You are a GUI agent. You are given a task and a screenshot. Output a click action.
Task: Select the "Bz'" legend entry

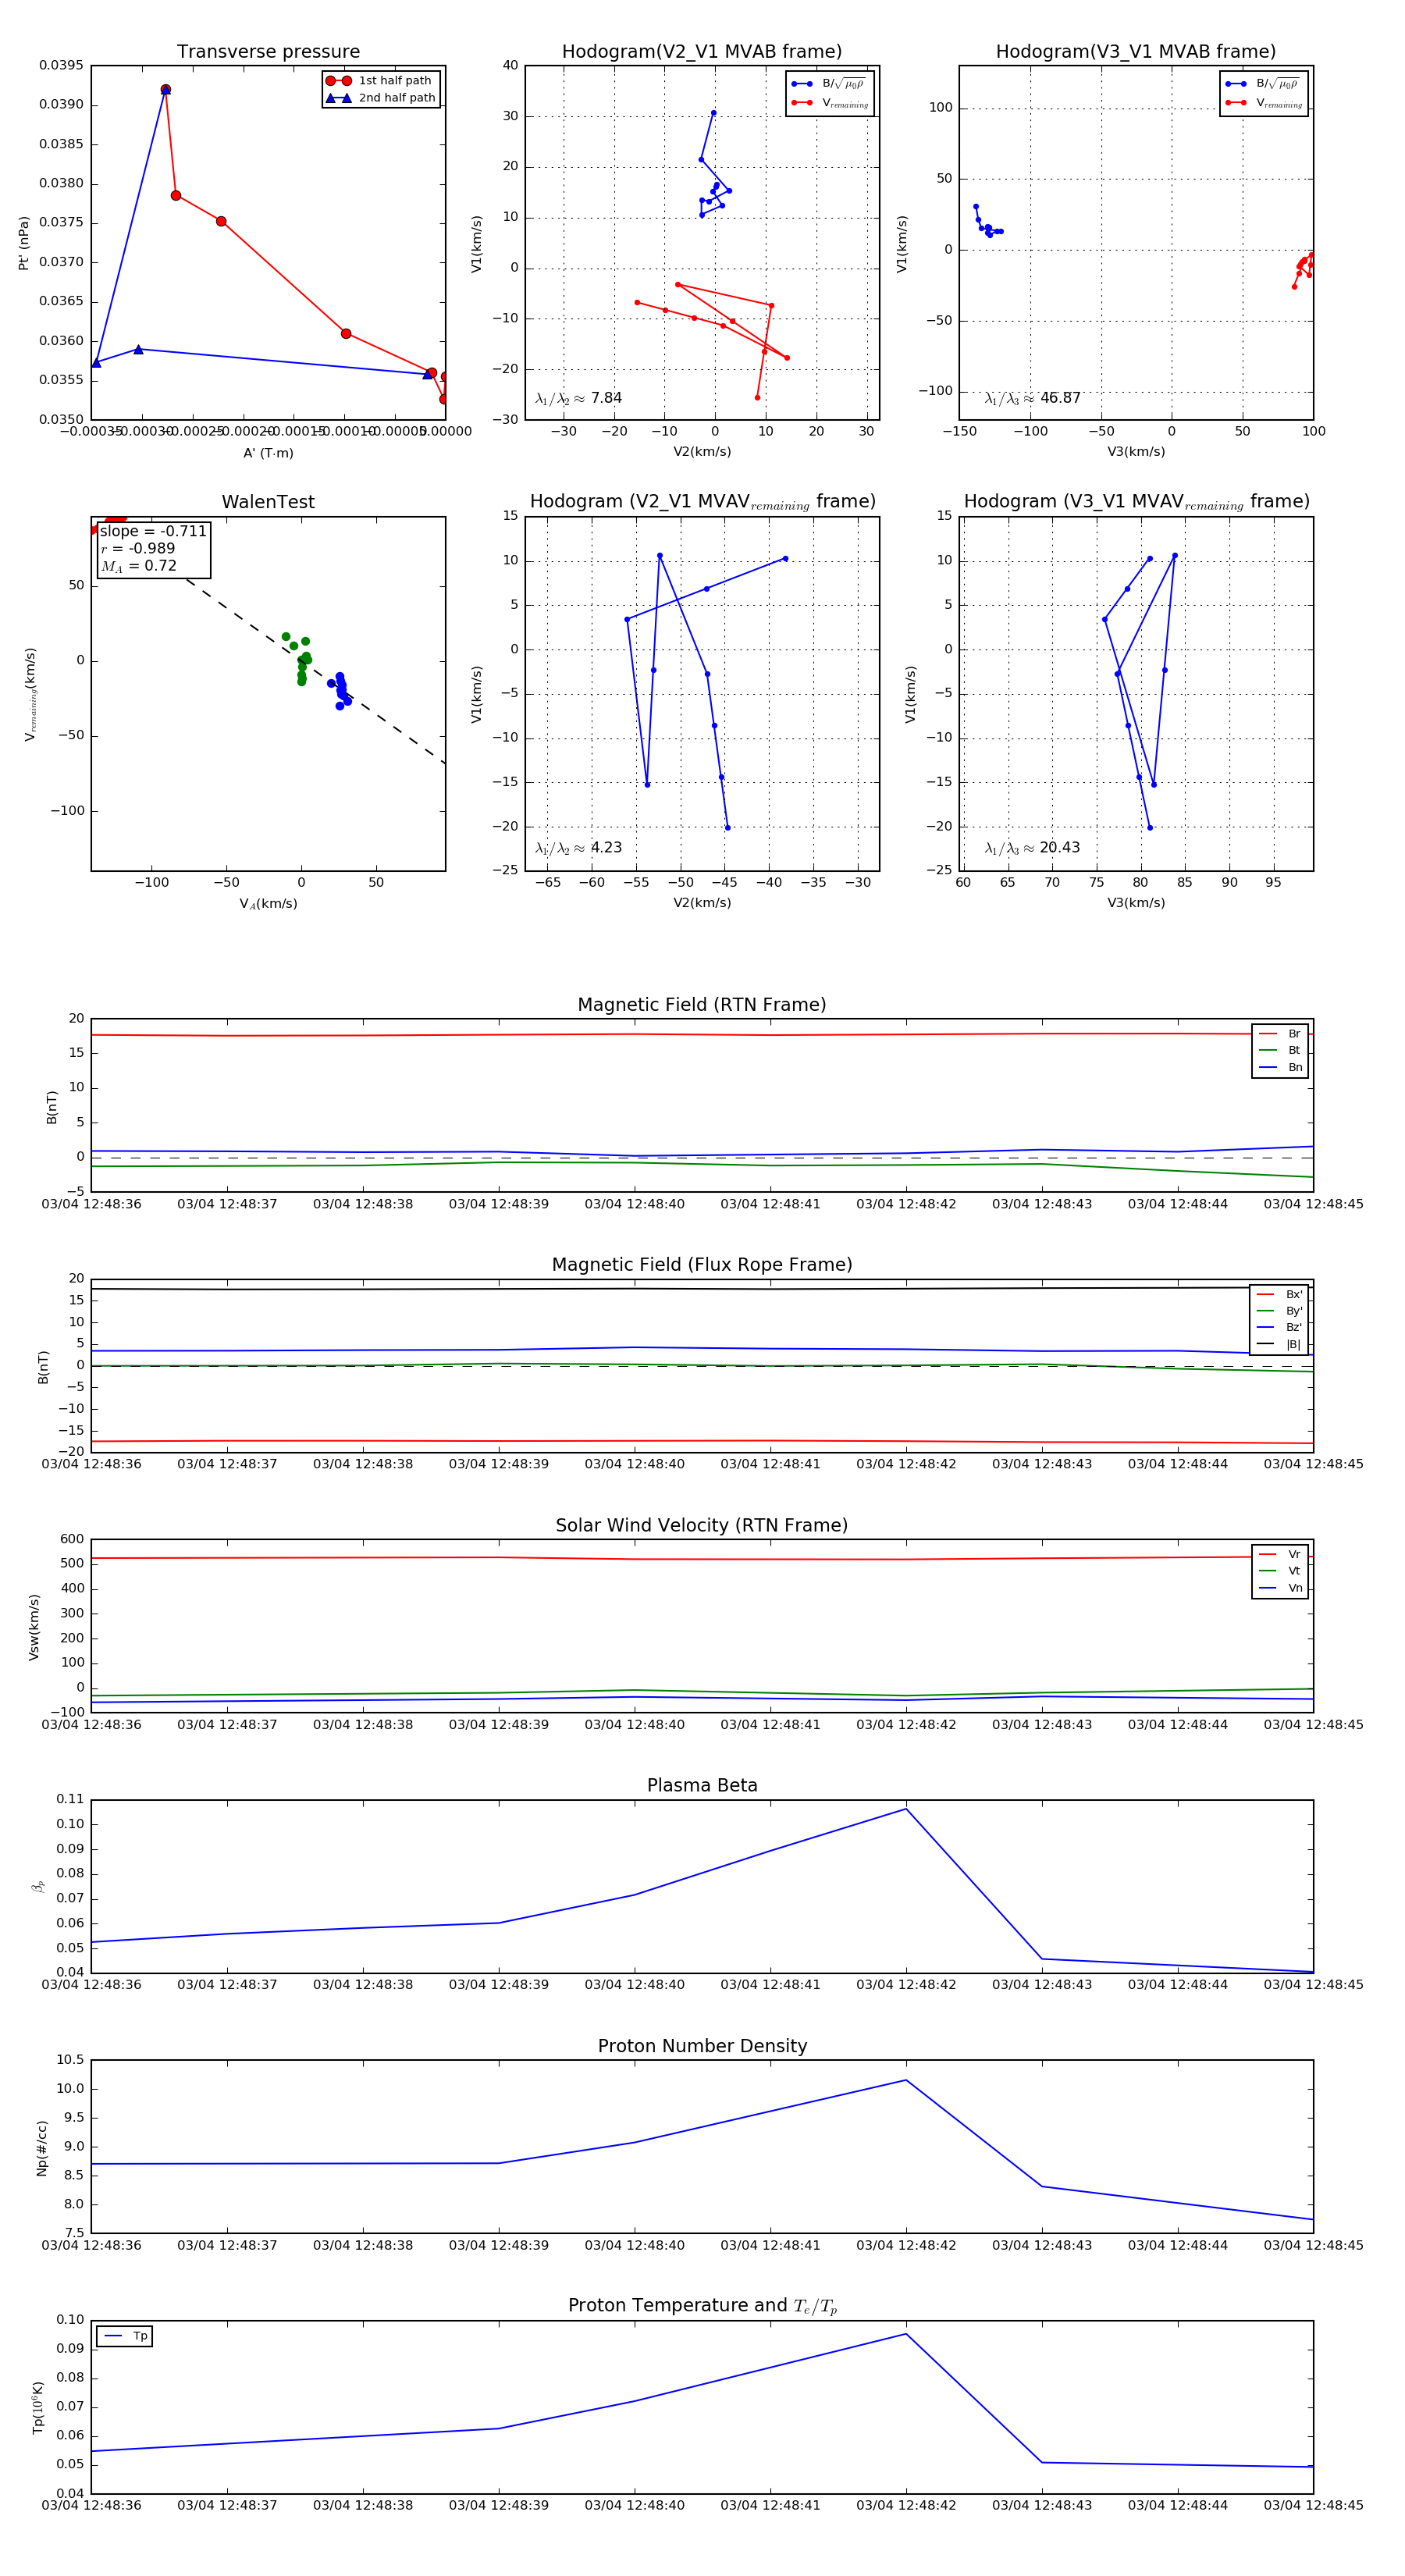coord(1280,1328)
